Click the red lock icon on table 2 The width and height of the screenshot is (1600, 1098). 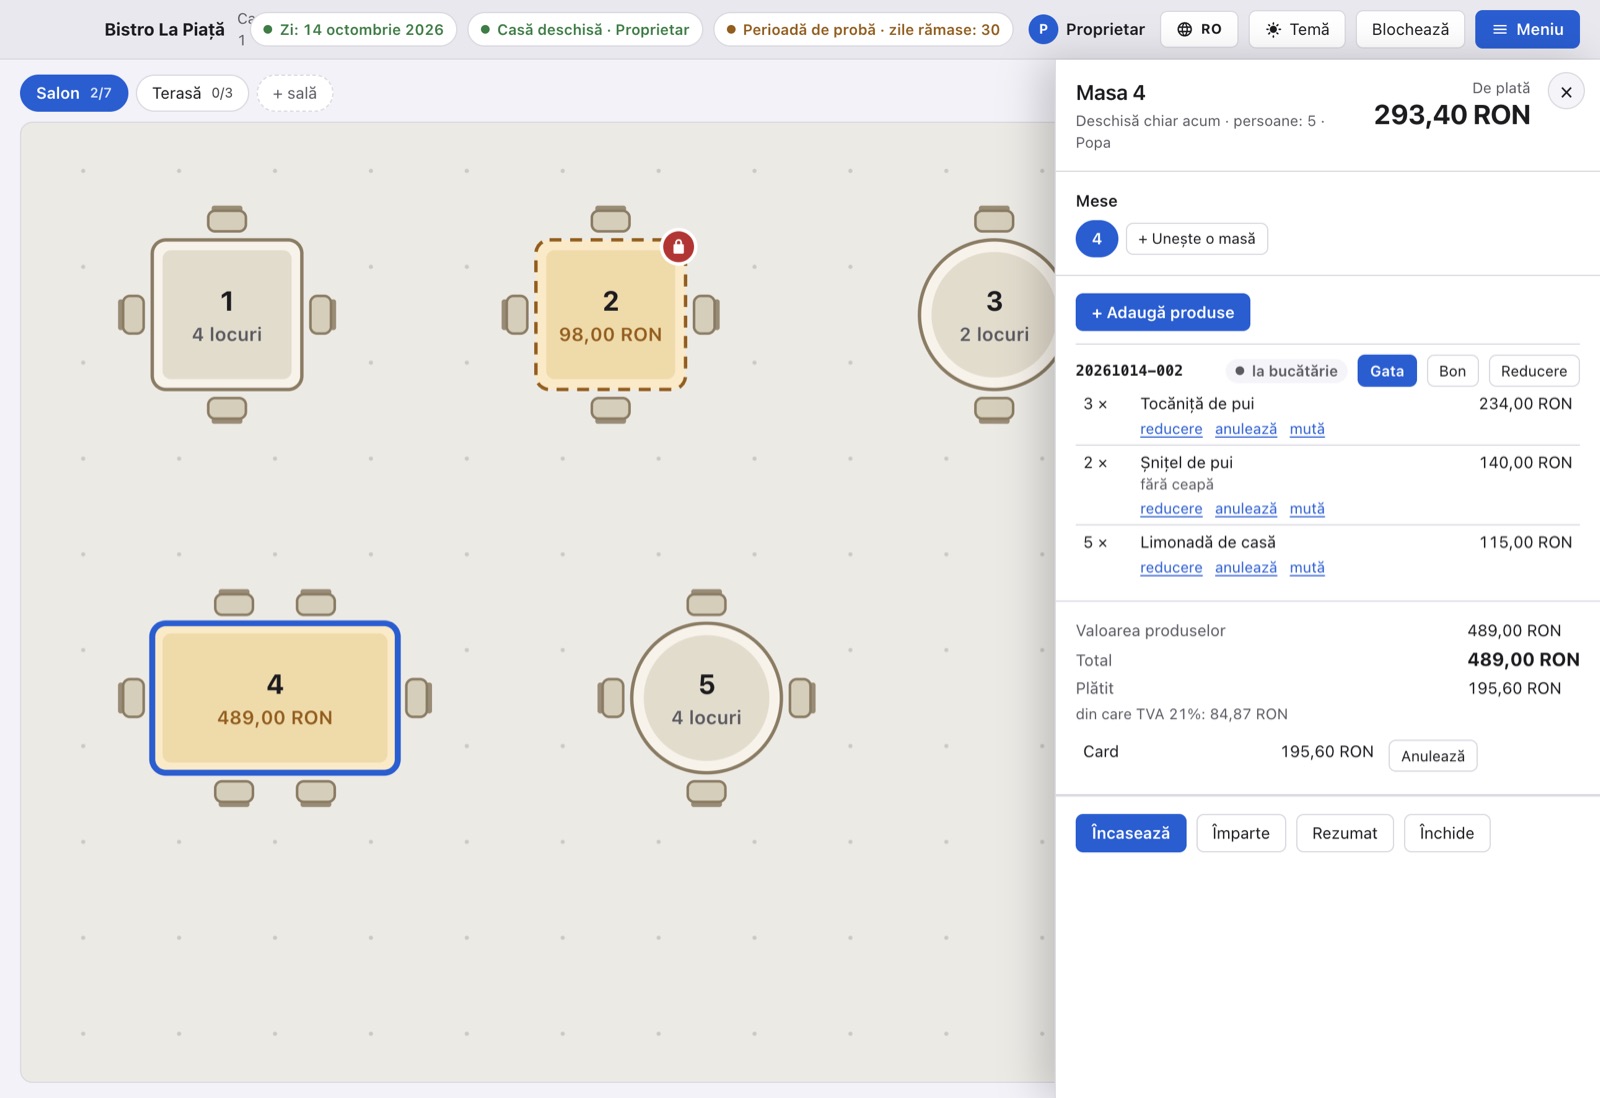(678, 246)
